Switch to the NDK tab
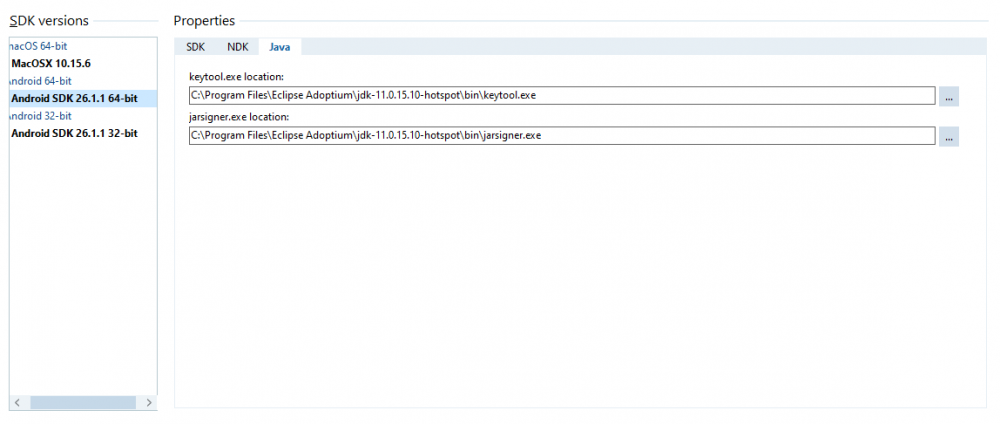The width and height of the screenshot is (1000, 424). point(237,47)
